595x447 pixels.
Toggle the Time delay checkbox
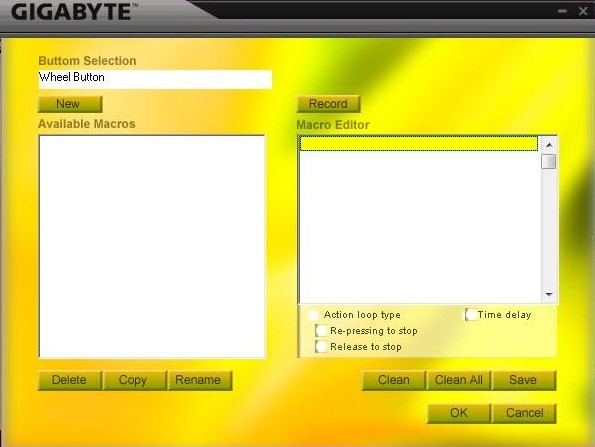[471, 315]
